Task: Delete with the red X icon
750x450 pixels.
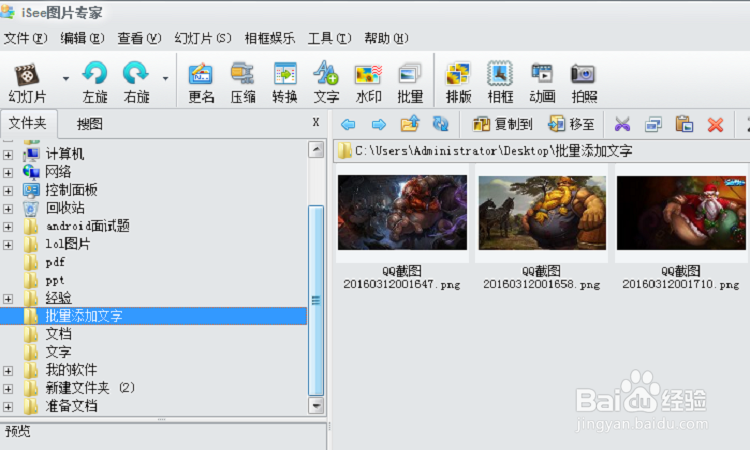Action: tap(716, 125)
